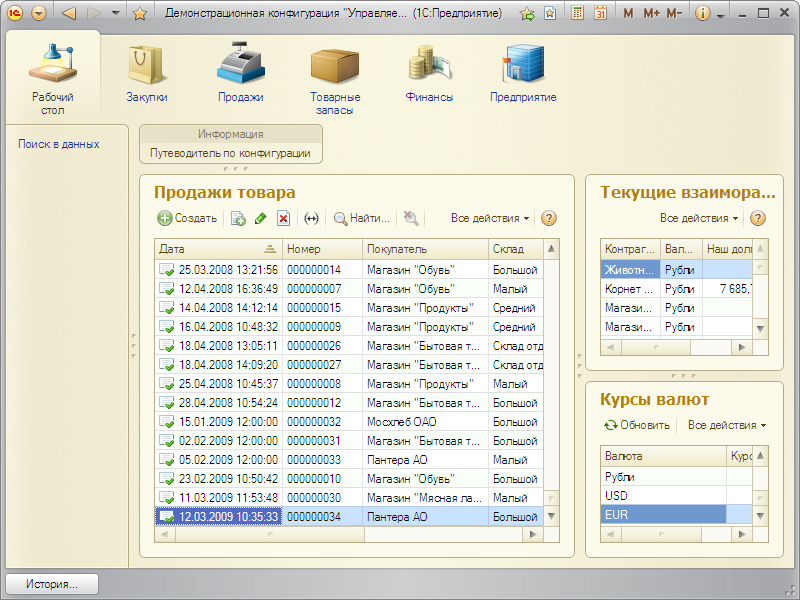Screen dimensions: 800x600
Task: Select the Рубли currency row
Action: point(676,477)
